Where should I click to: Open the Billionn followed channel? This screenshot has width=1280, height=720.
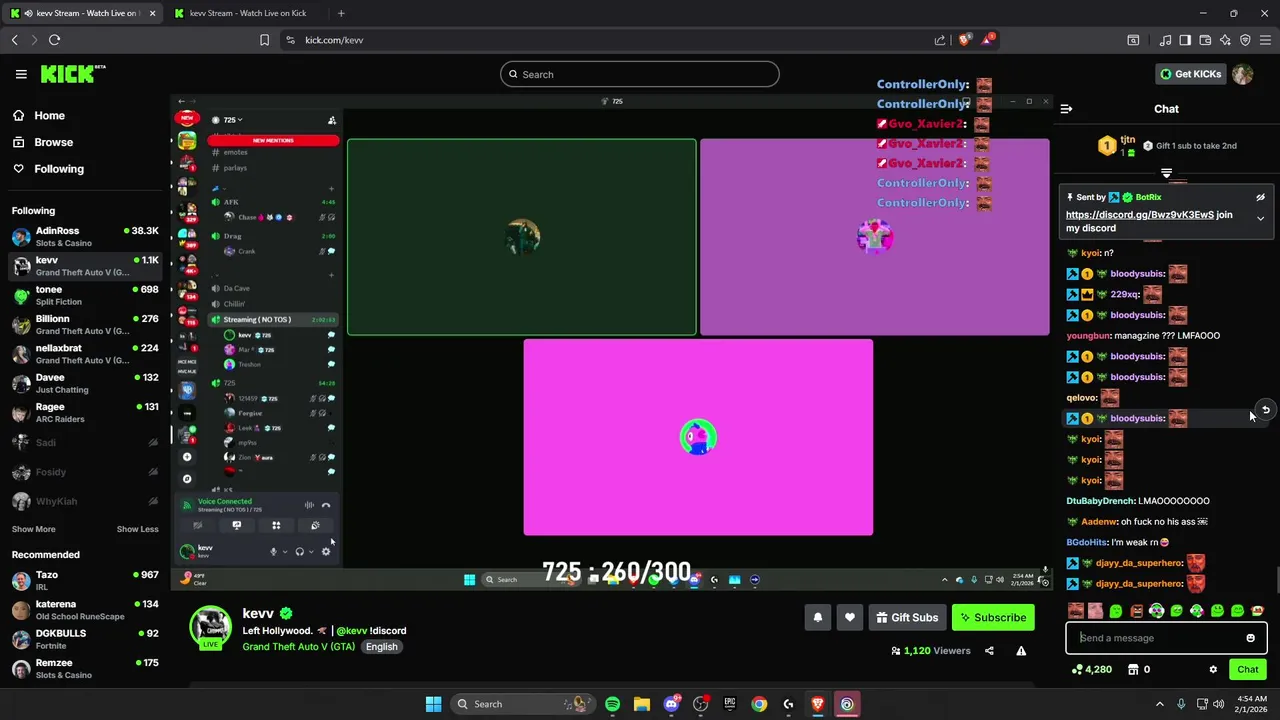85,325
